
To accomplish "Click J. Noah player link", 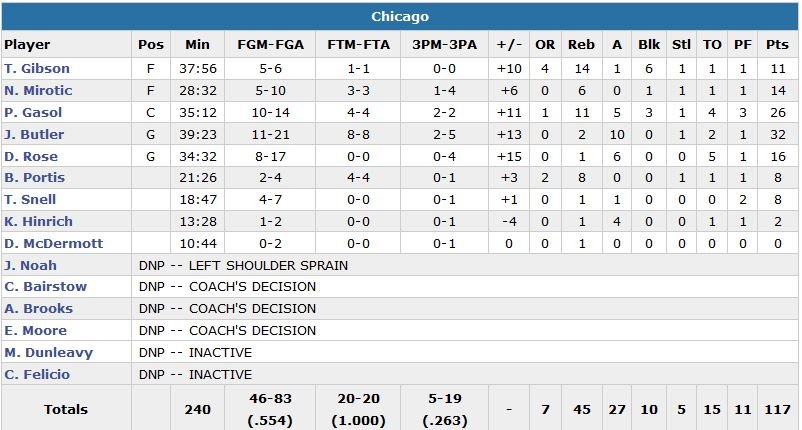I will pyautogui.click(x=31, y=266).
